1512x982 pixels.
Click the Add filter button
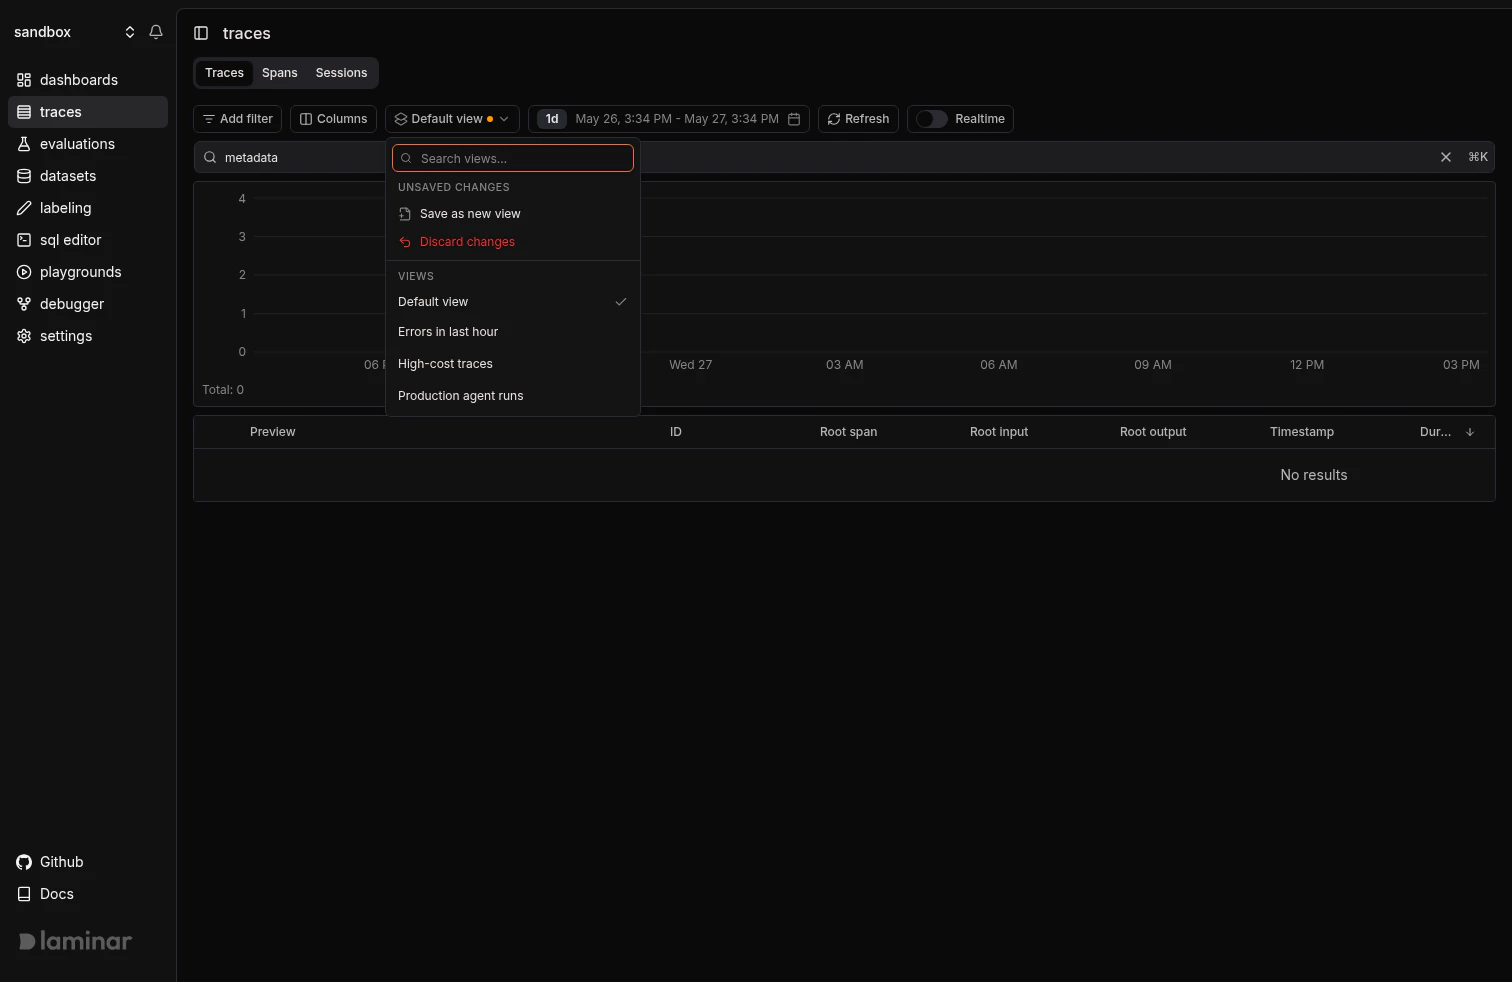(238, 119)
